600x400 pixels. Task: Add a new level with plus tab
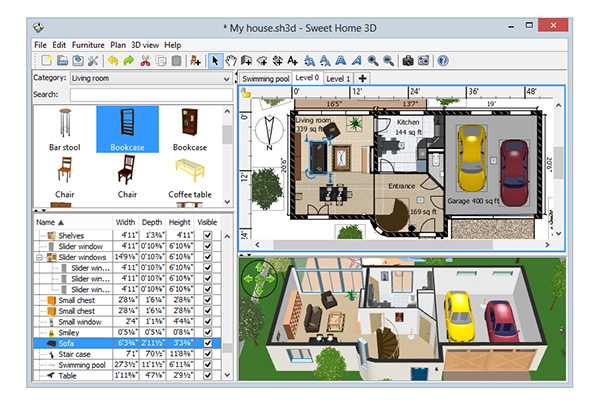362,78
